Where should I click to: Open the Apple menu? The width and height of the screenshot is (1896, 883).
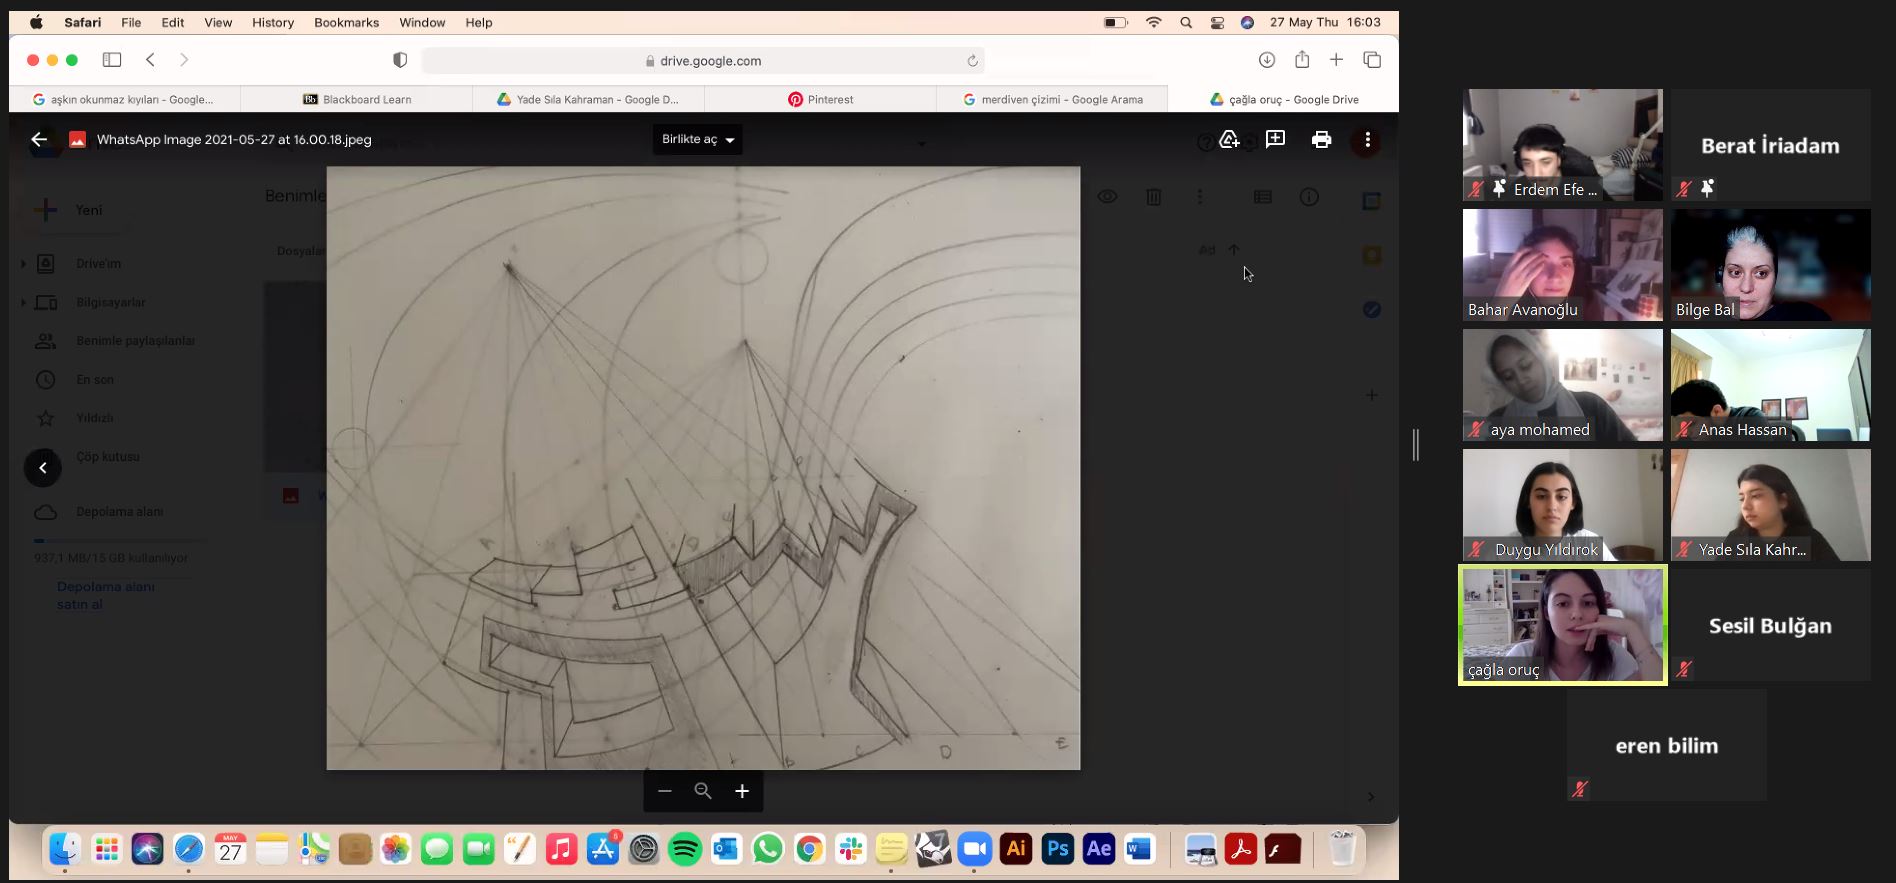36,22
